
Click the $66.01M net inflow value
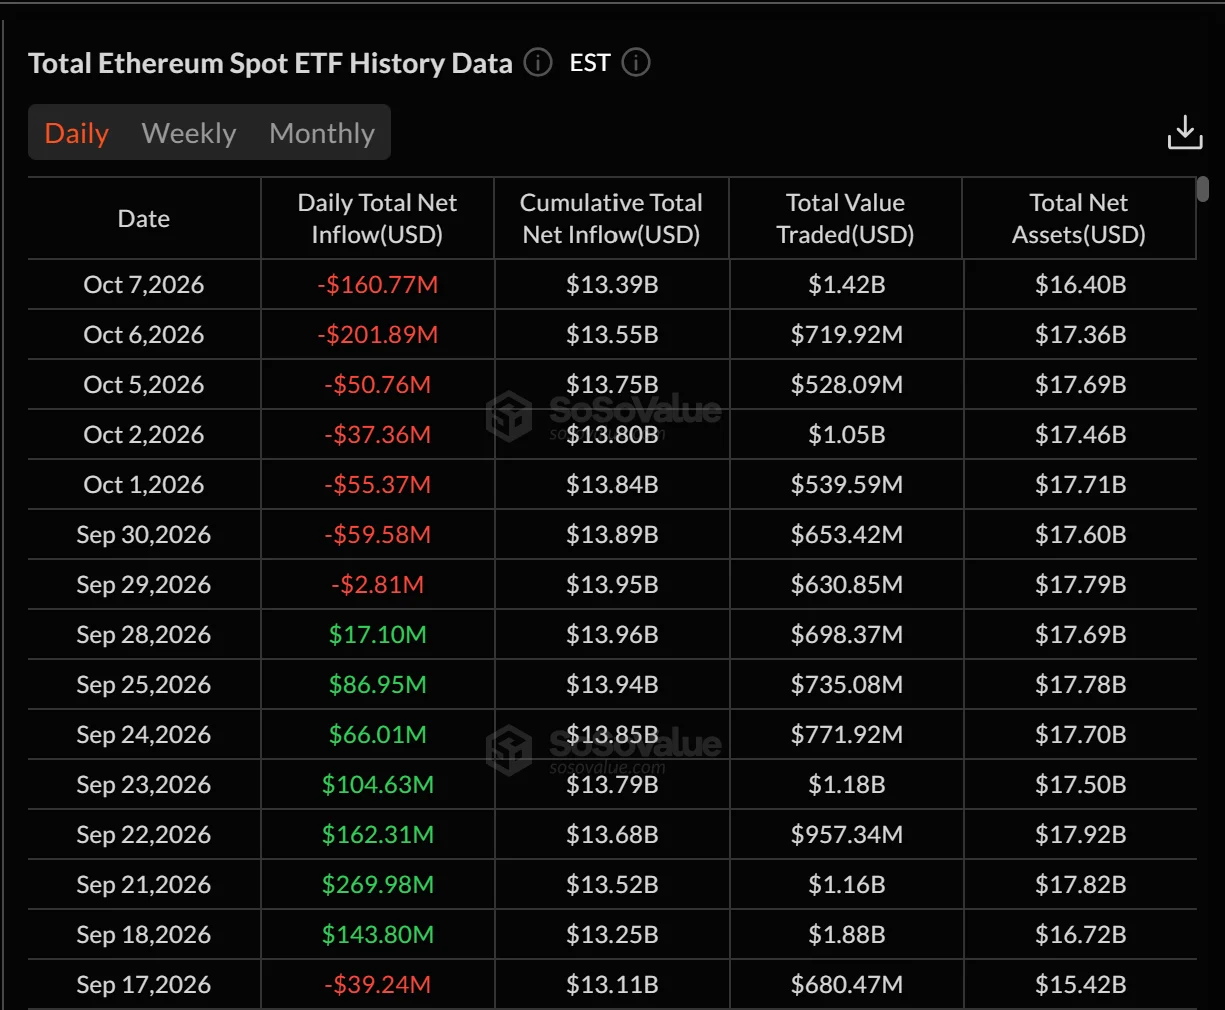point(378,735)
